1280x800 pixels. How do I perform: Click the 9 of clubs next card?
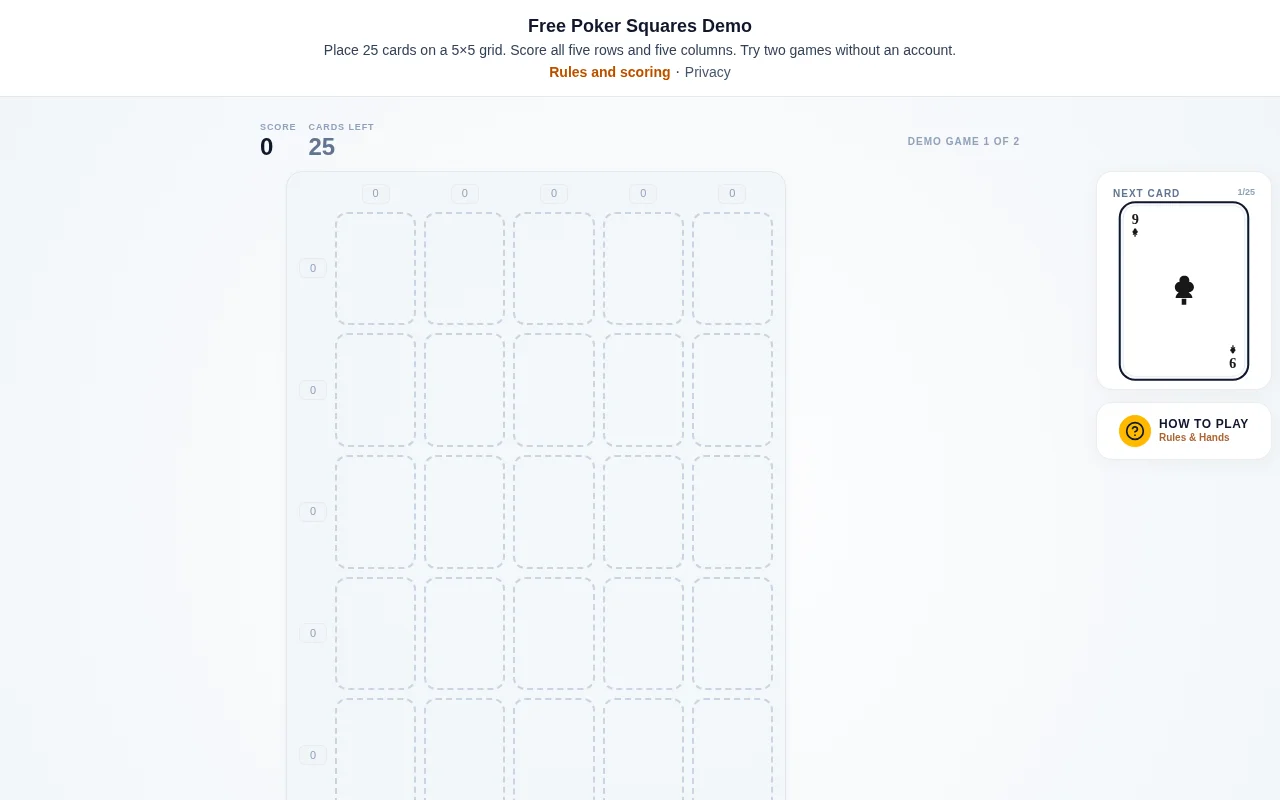1184,291
